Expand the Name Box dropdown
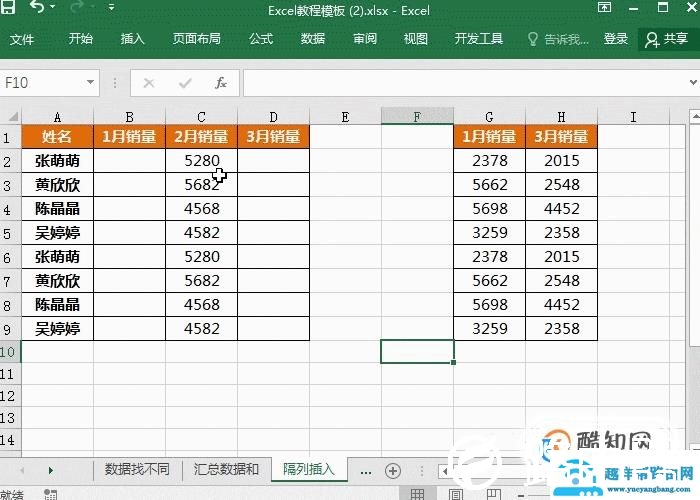The width and height of the screenshot is (700, 500). coord(90,83)
